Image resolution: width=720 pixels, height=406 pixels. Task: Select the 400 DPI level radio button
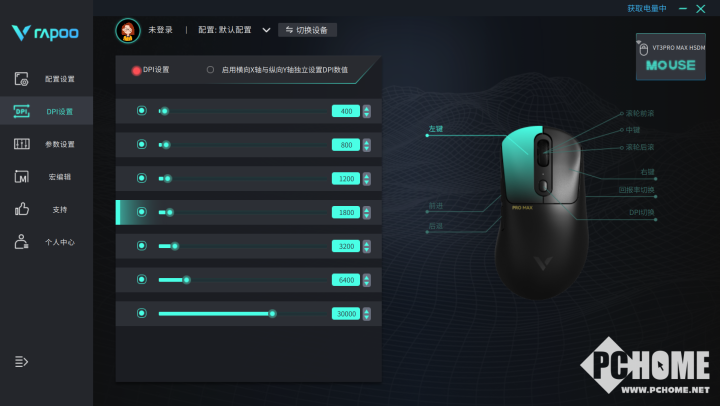[141, 111]
